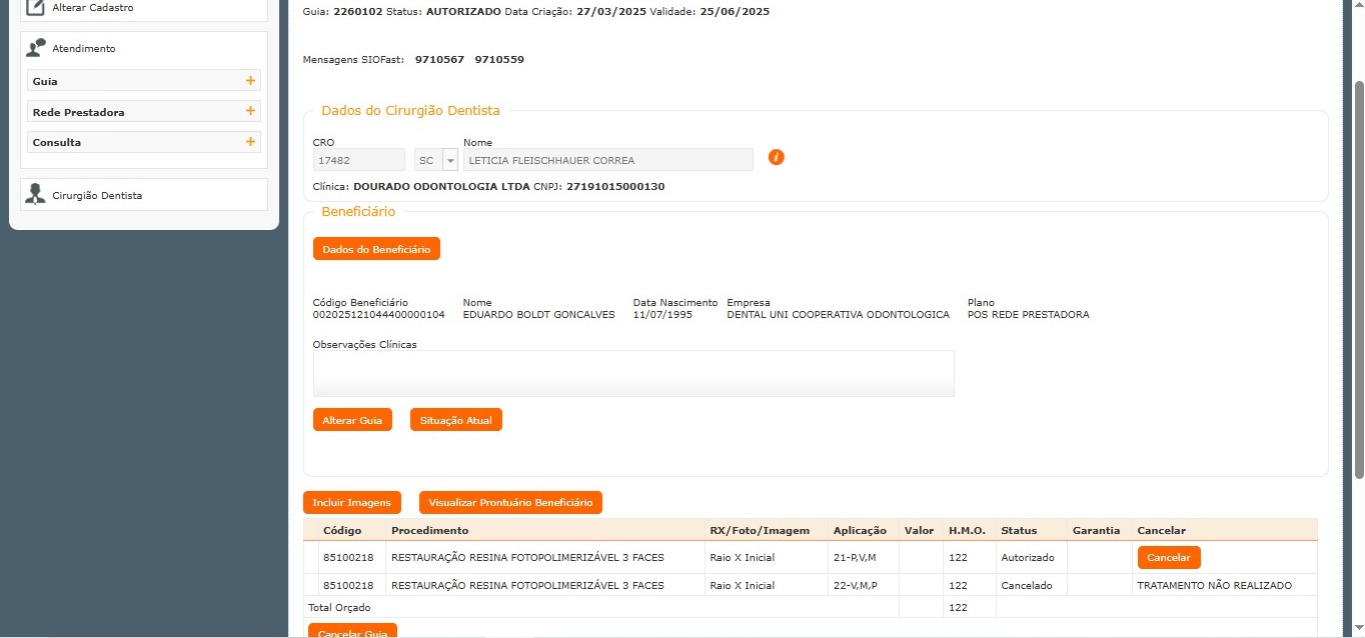Click inside Observações Clínicas text area
This screenshot has height=638, width=1365.
(x=633, y=373)
